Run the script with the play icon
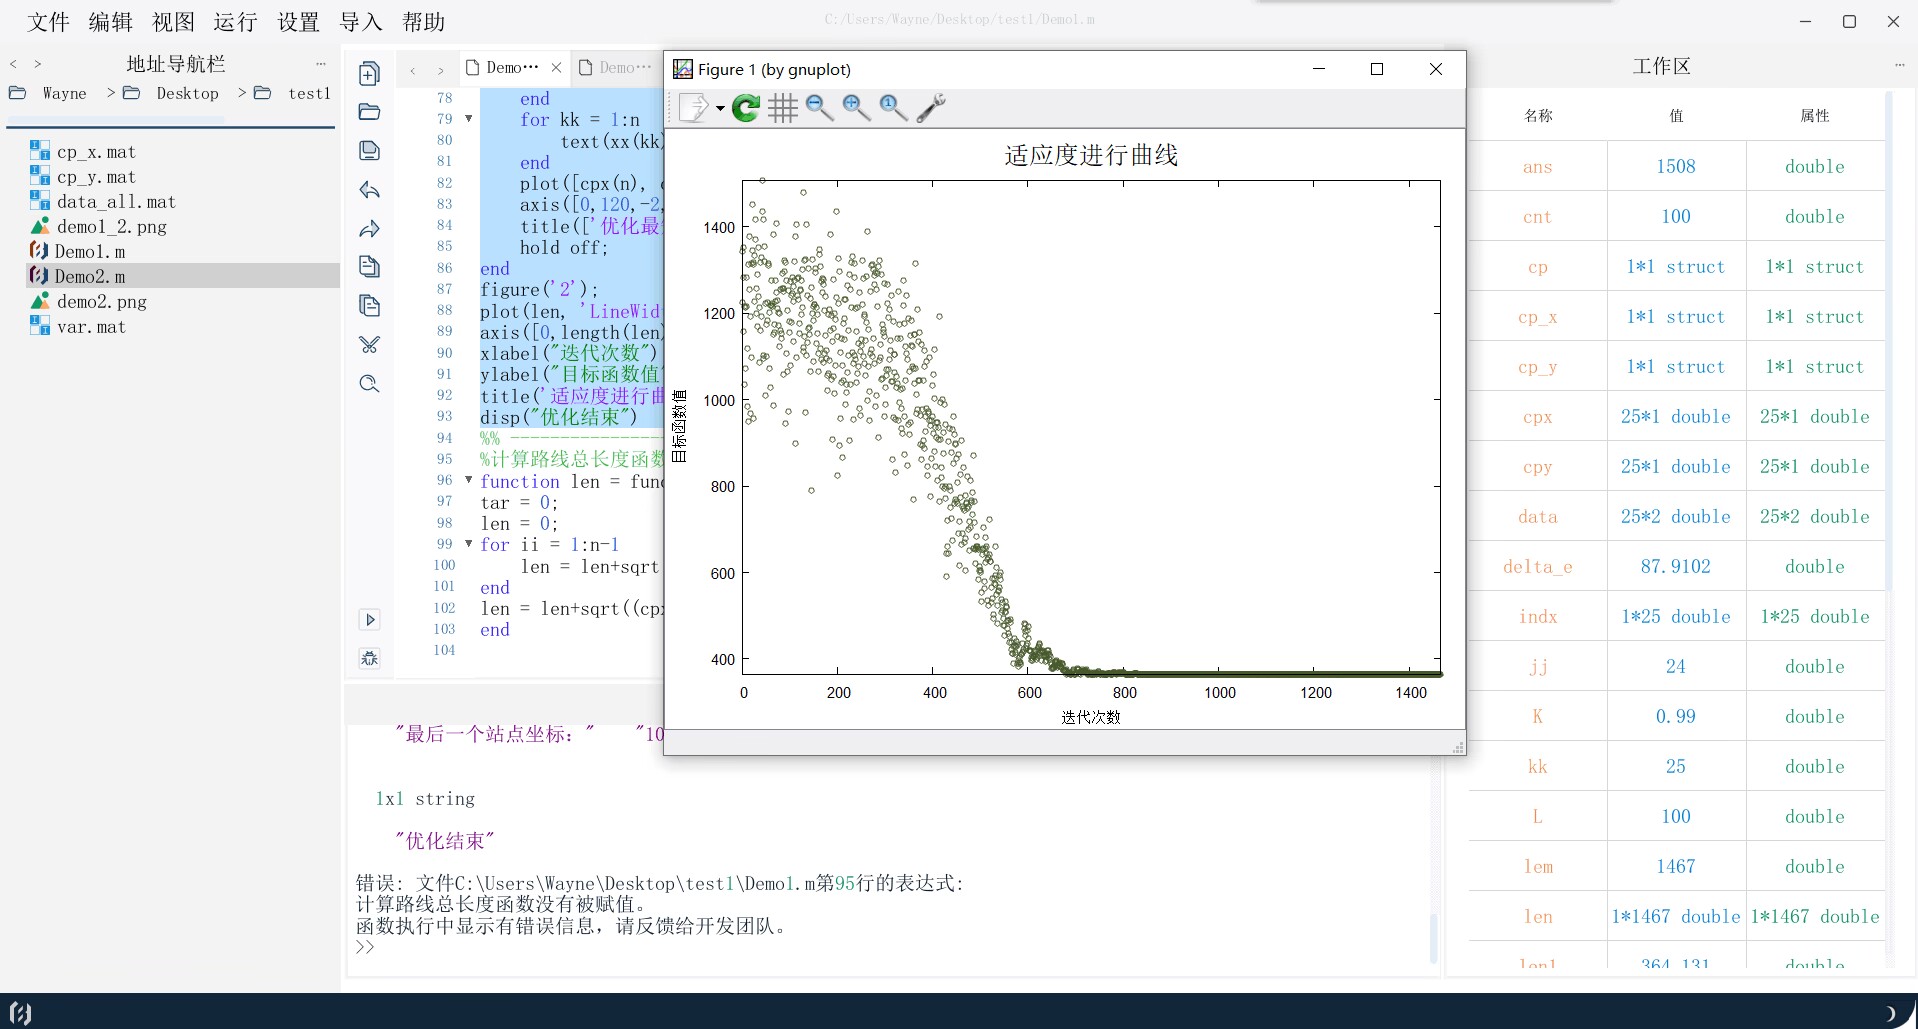The height and width of the screenshot is (1029, 1918). pyautogui.click(x=369, y=619)
